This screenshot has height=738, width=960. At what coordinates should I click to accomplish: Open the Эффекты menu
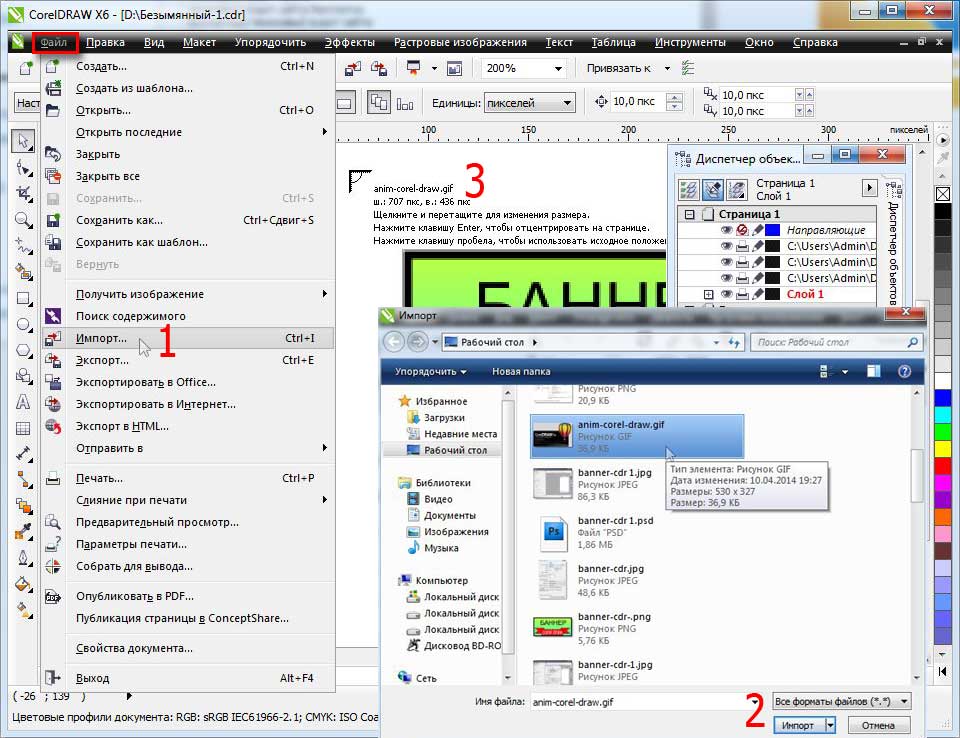click(x=349, y=42)
